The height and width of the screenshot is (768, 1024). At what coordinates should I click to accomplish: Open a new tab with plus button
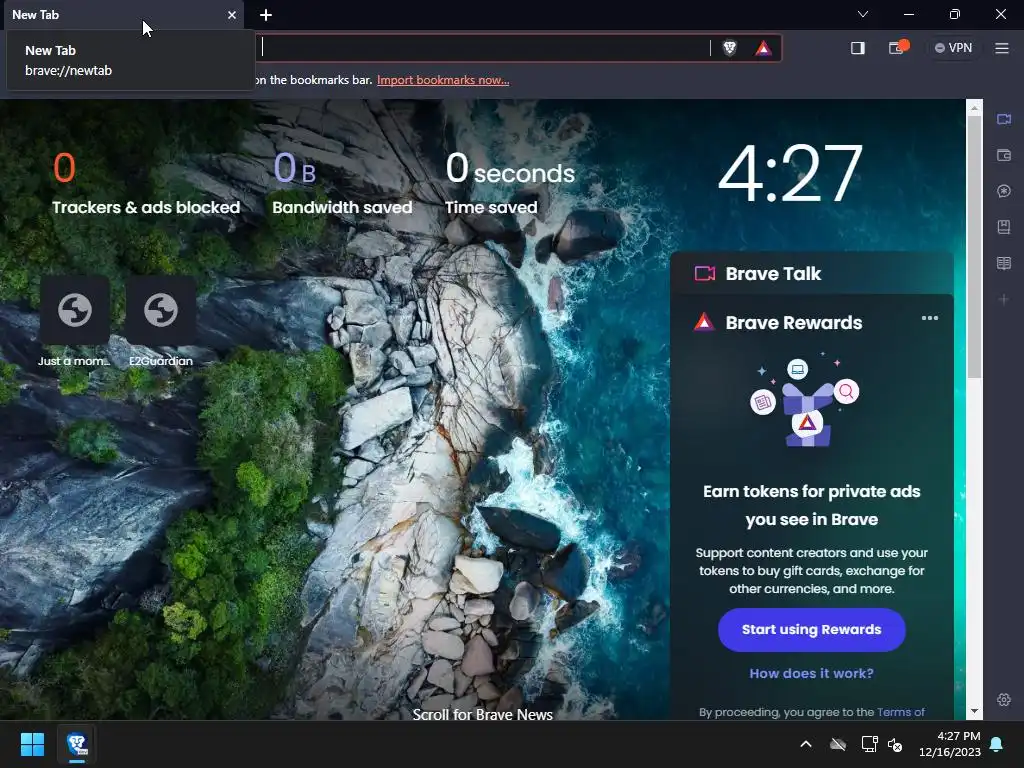(266, 14)
